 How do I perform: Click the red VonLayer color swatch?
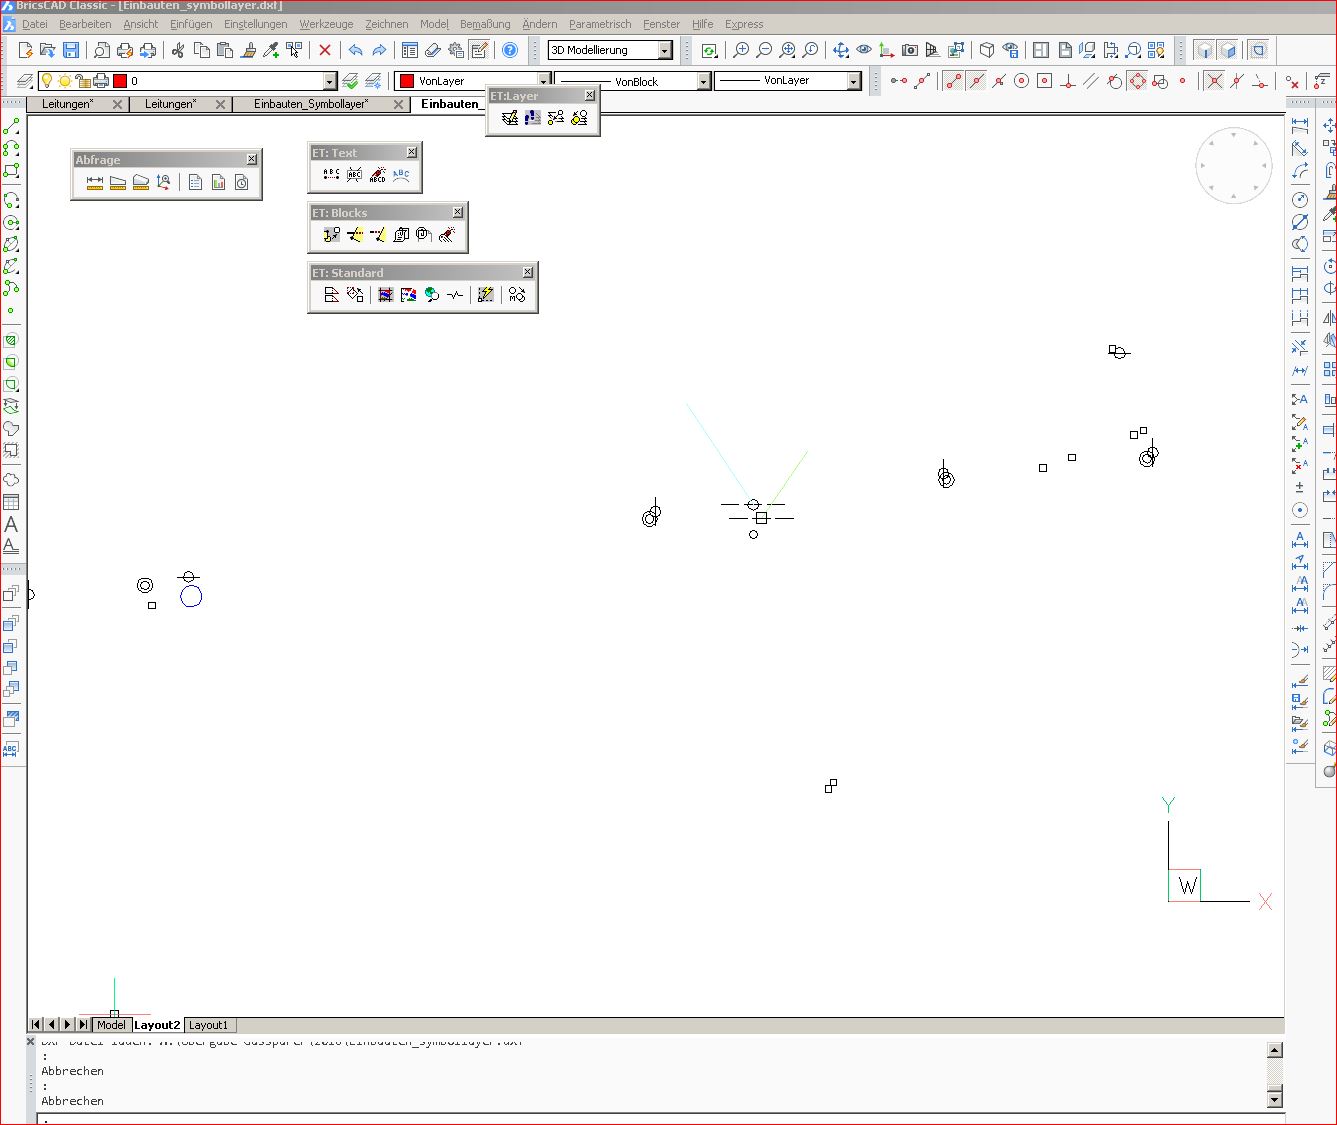tap(407, 81)
